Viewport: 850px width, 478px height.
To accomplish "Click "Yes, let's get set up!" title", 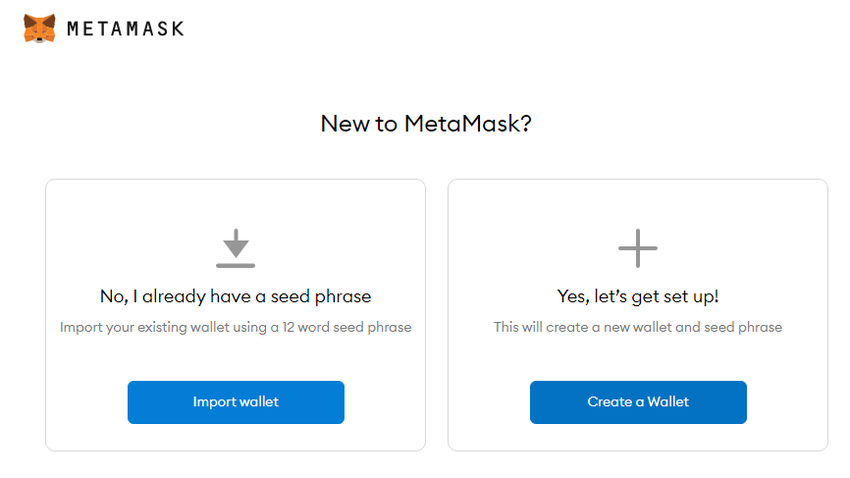I will click(x=638, y=296).
